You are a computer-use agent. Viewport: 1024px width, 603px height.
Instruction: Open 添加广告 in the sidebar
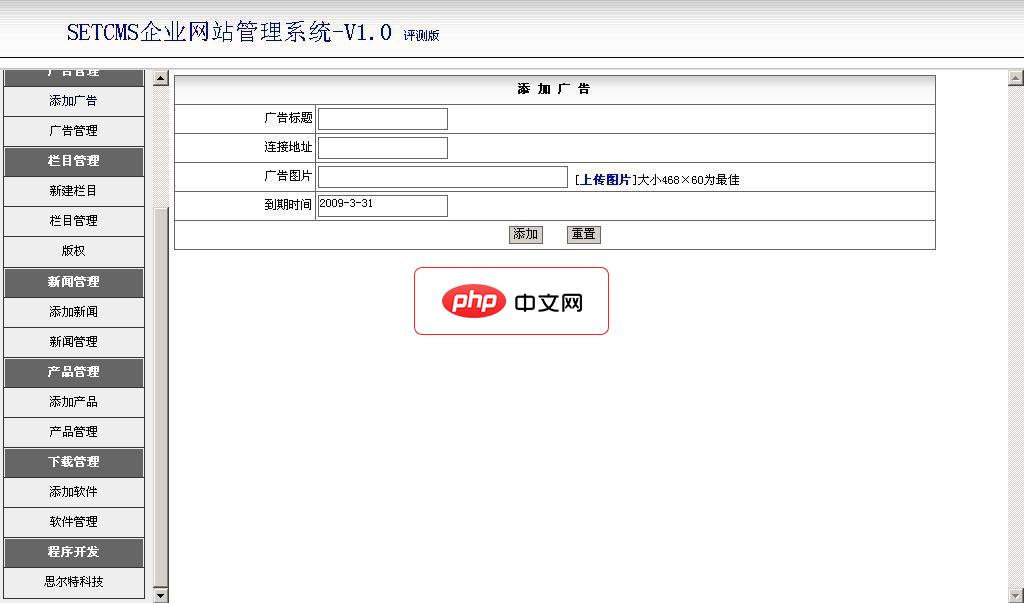tap(73, 101)
